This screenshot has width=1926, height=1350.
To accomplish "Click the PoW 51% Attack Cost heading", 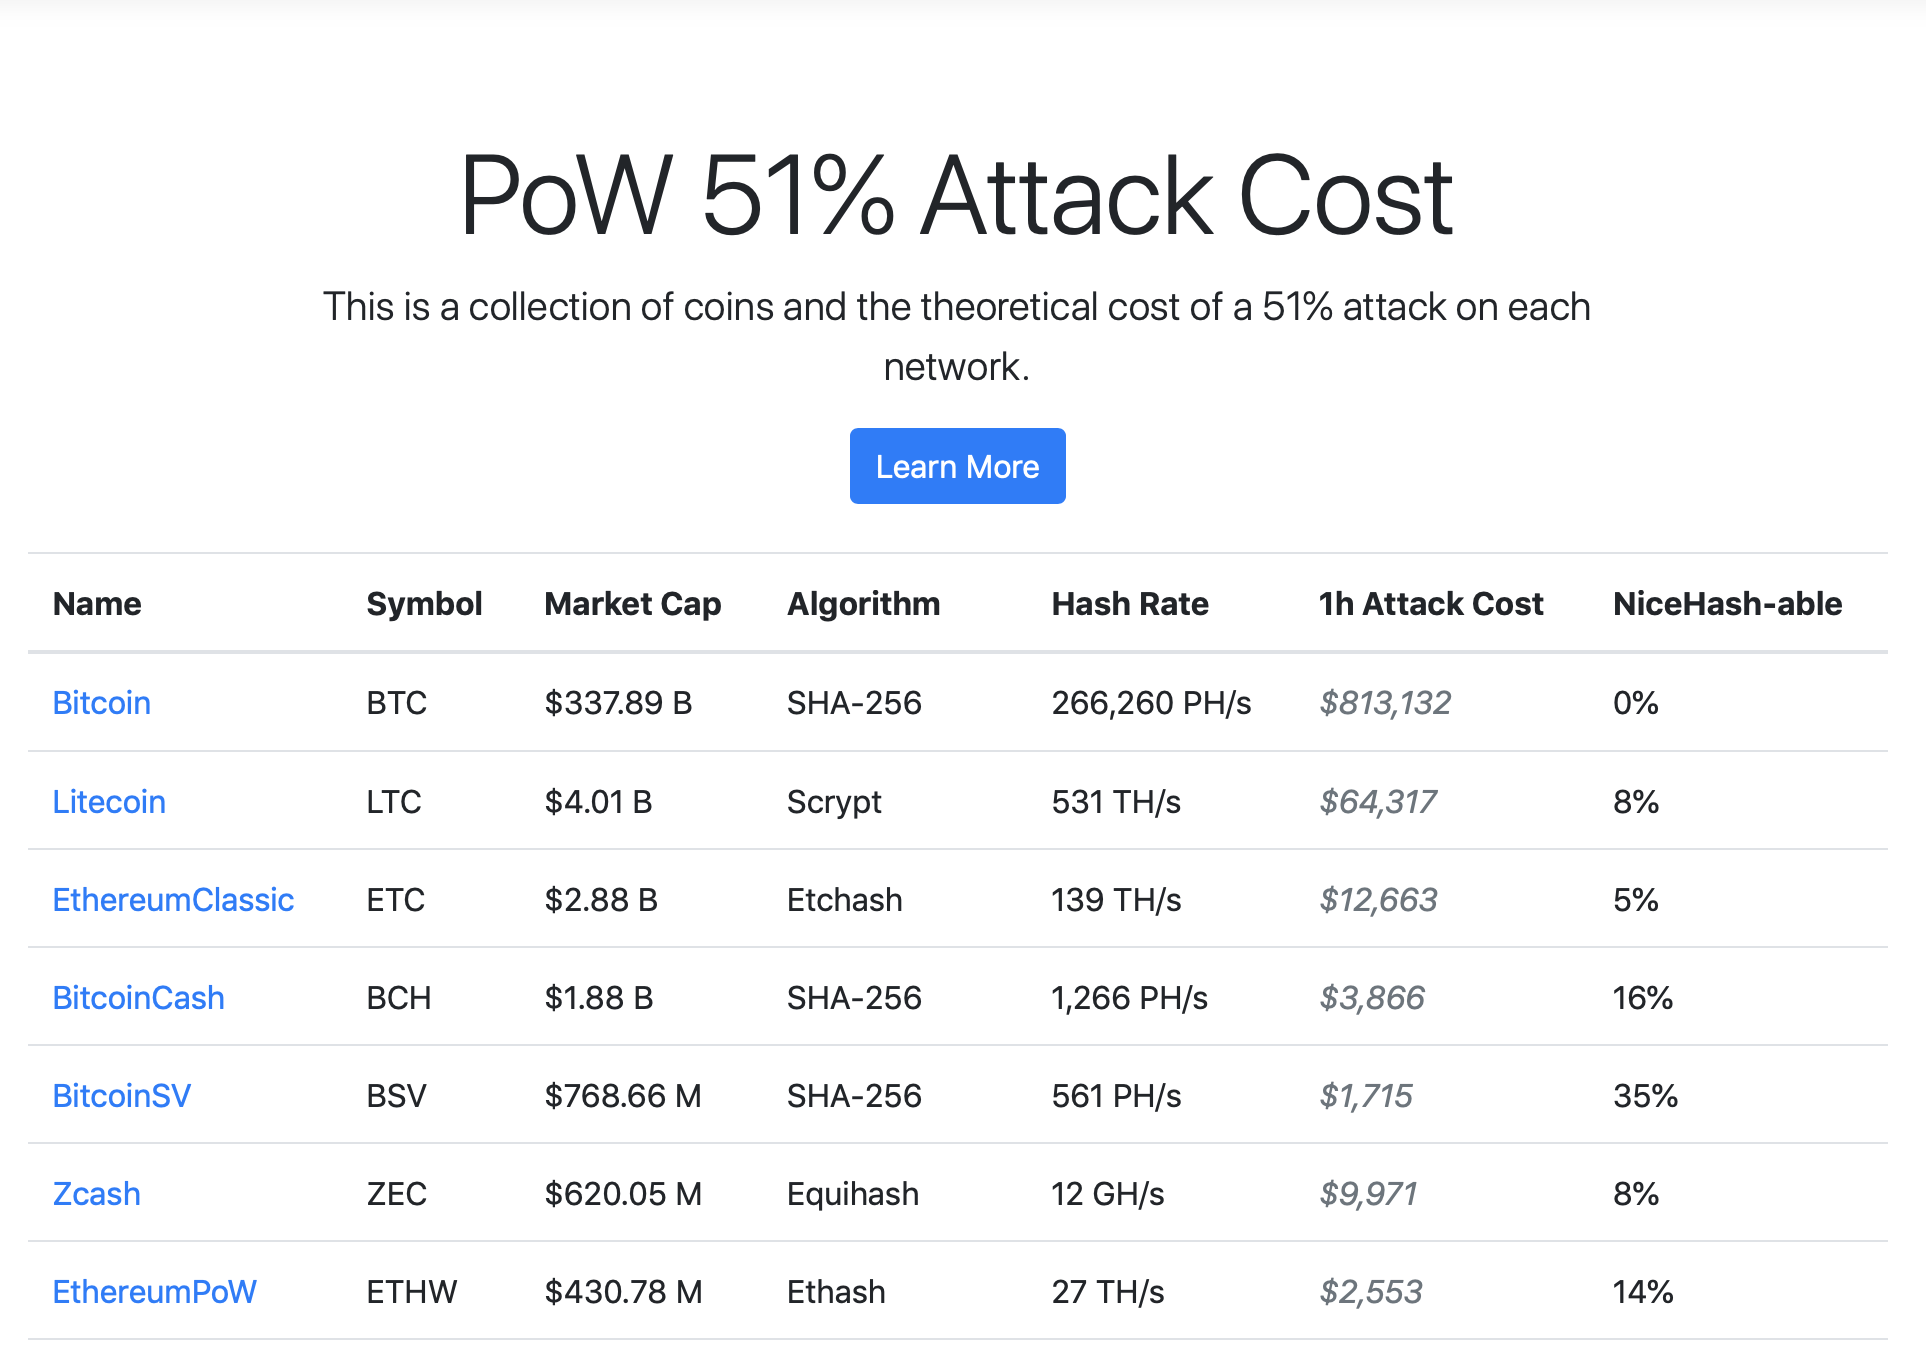I will [957, 196].
